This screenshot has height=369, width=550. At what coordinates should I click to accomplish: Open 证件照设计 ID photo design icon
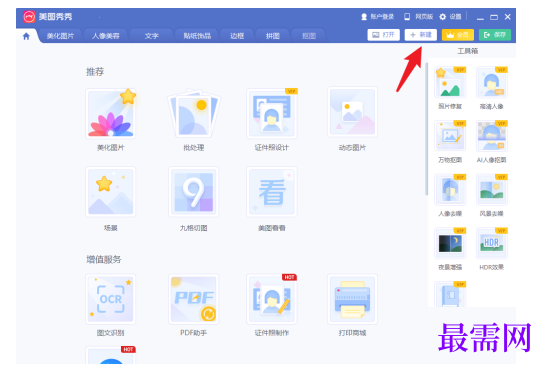272,113
